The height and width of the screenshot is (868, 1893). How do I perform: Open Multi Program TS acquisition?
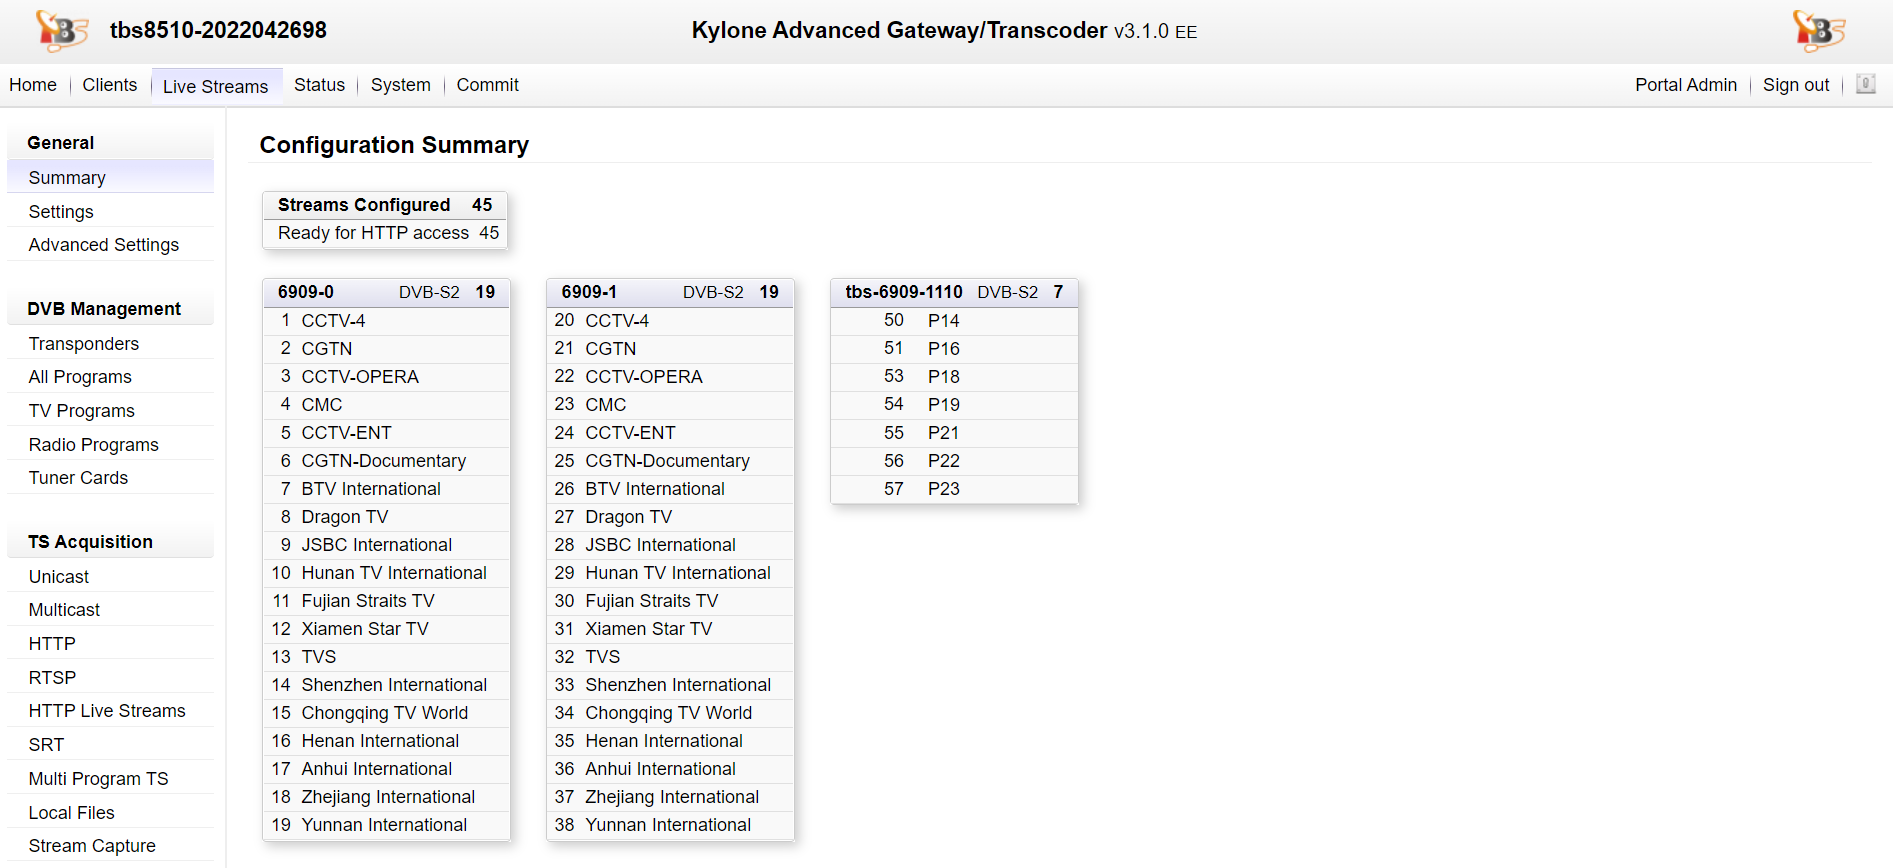coord(98,779)
